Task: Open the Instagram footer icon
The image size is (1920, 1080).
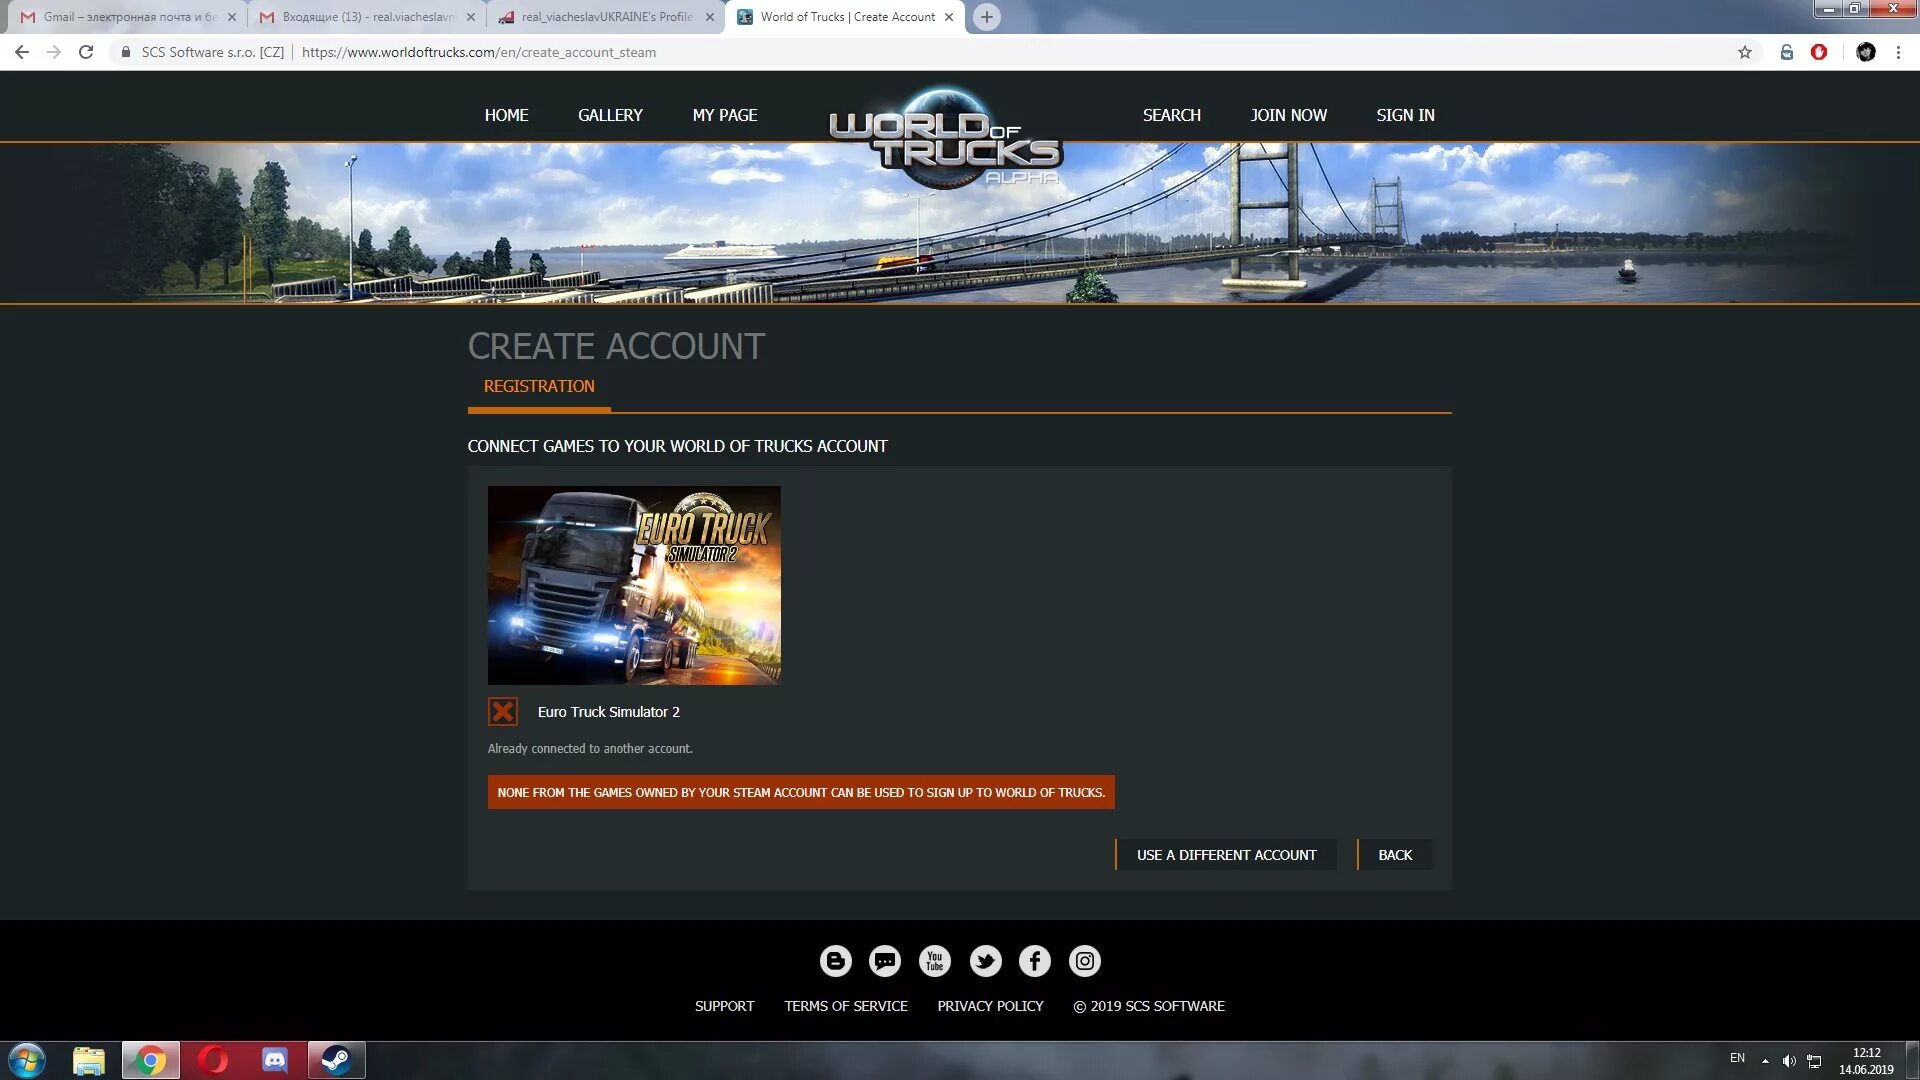Action: point(1085,961)
